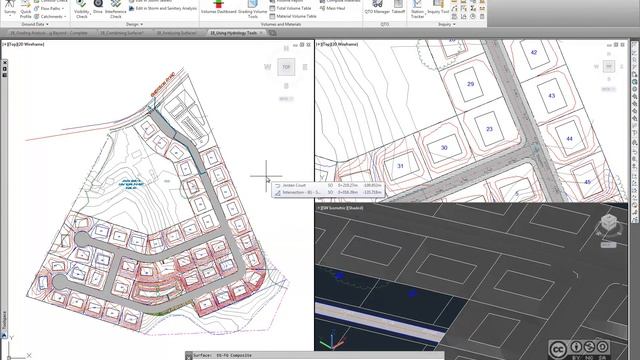Open left viewport [Top][2D Wireframe] controls
The height and width of the screenshot is (360, 640).
coord(24,44)
